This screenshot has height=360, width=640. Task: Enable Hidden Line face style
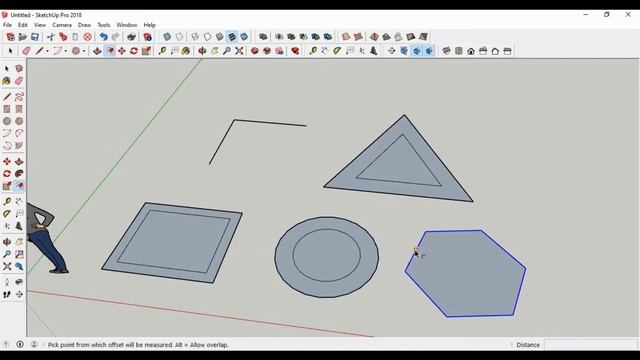[x=207, y=37]
